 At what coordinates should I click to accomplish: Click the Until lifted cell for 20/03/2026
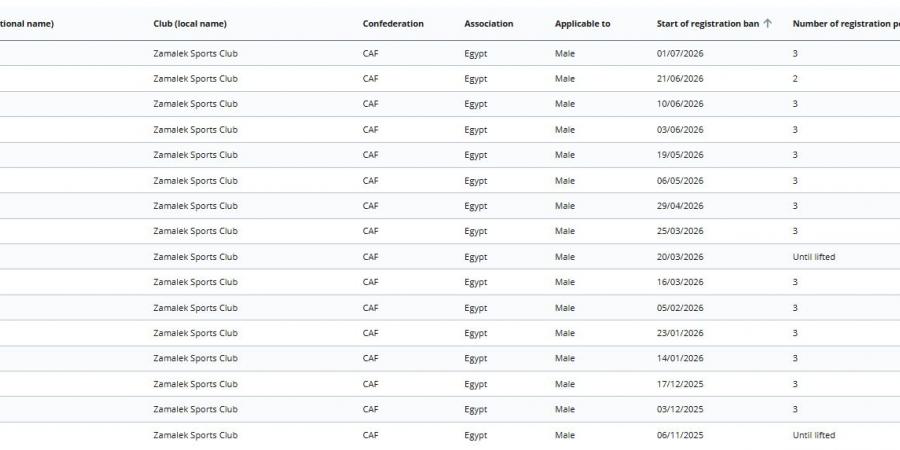pos(814,257)
